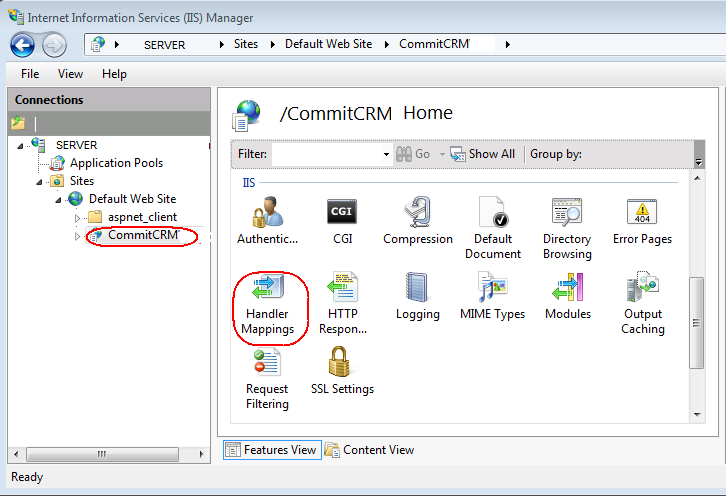
Task: Click the Show All button
Action: pos(483,154)
